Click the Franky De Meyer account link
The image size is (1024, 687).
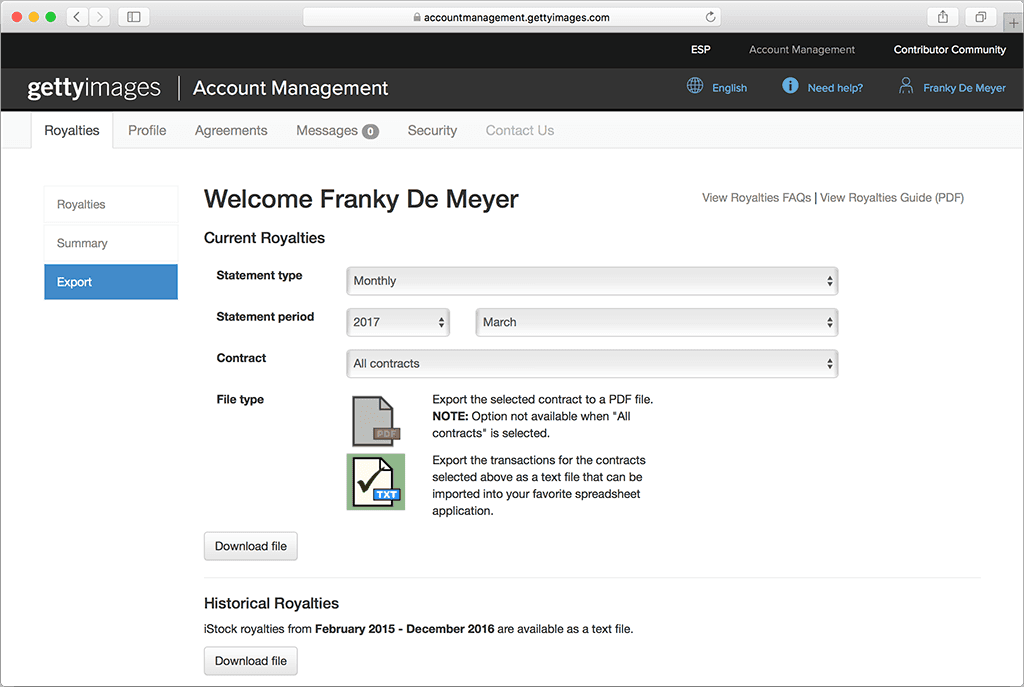coord(965,88)
